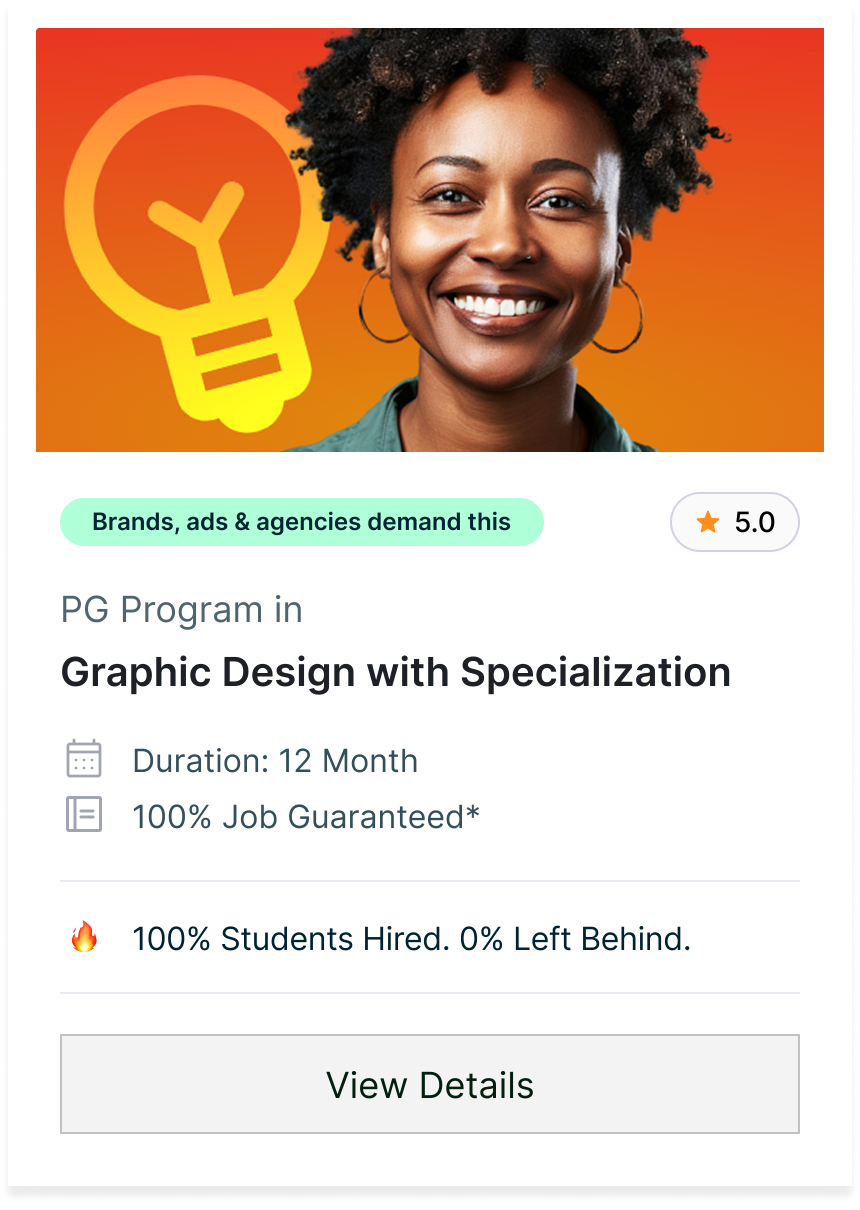Select the 'Brands, ads & agencies demand this' badge
860x1210 pixels.
point(301,522)
